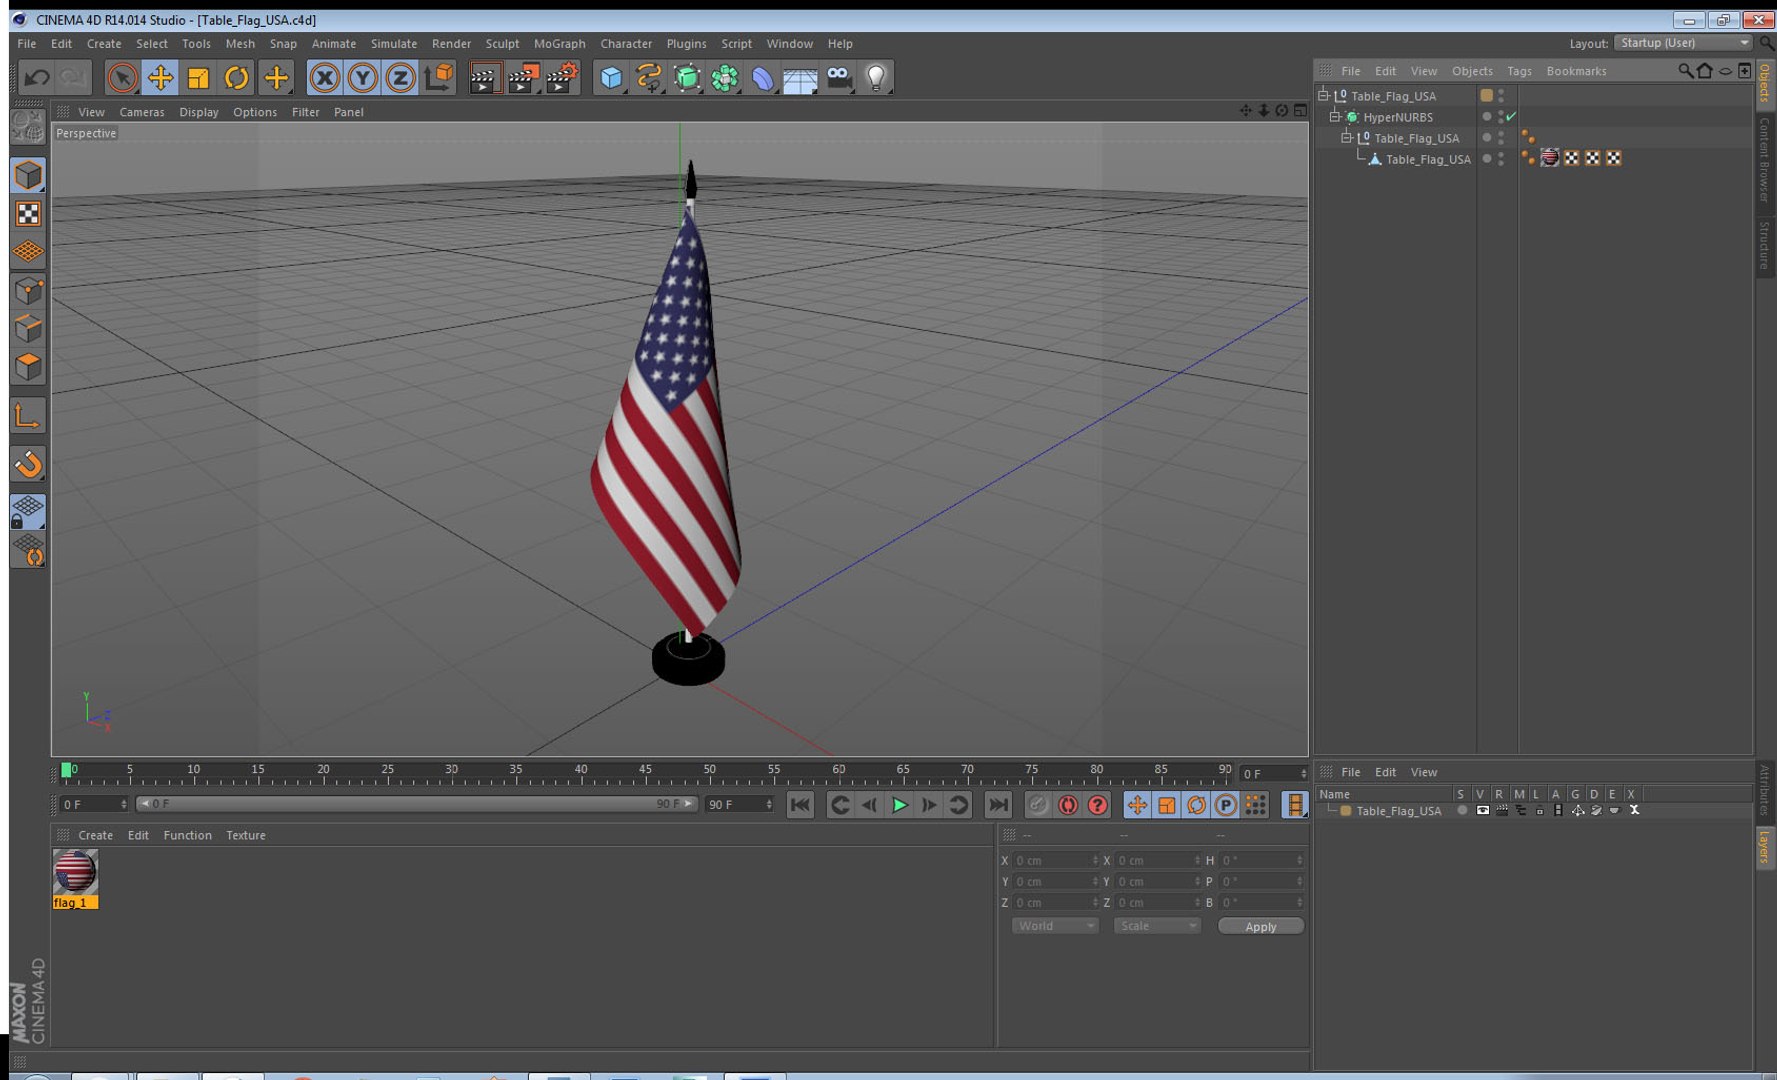The height and width of the screenshot is (1080, 1777).
Task: Open Render Settings icon
Action: pyautogui.click(x=562, y=78)
